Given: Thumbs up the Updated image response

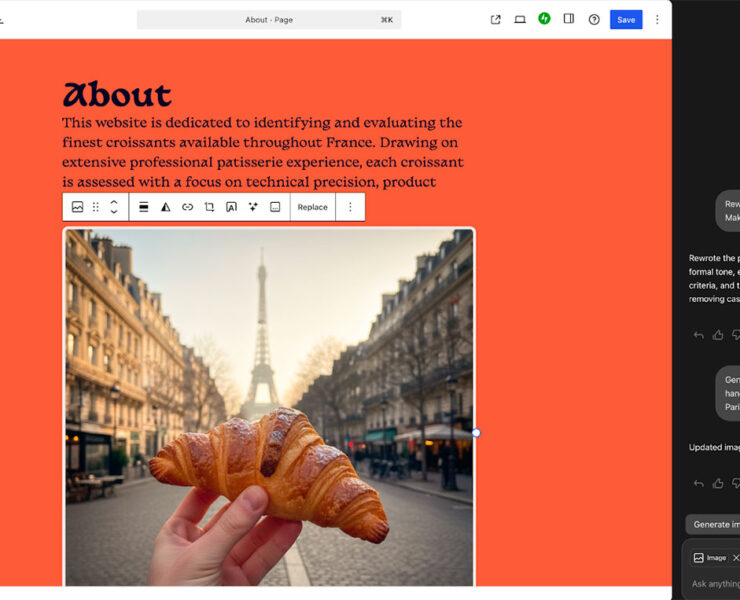Looking at the screenshot, I should click(x=718, y=483).
